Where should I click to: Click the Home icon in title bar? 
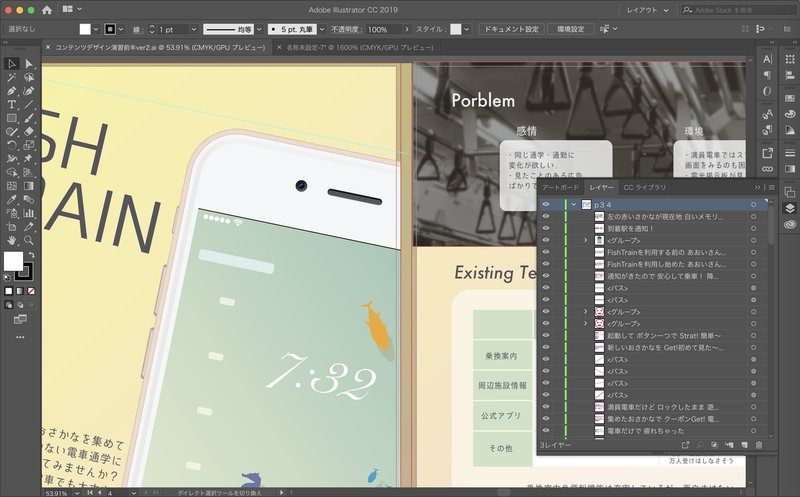(47, 10)
